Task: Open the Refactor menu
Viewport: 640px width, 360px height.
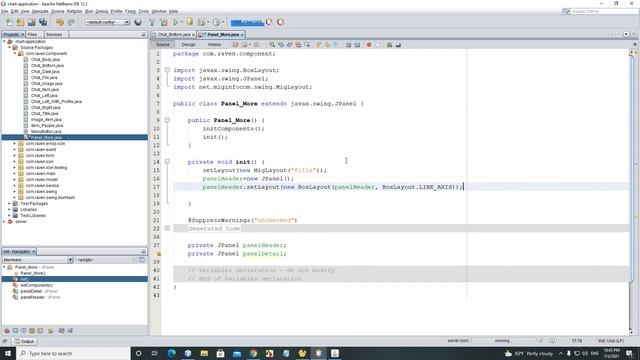Action: tap(74, 11)
